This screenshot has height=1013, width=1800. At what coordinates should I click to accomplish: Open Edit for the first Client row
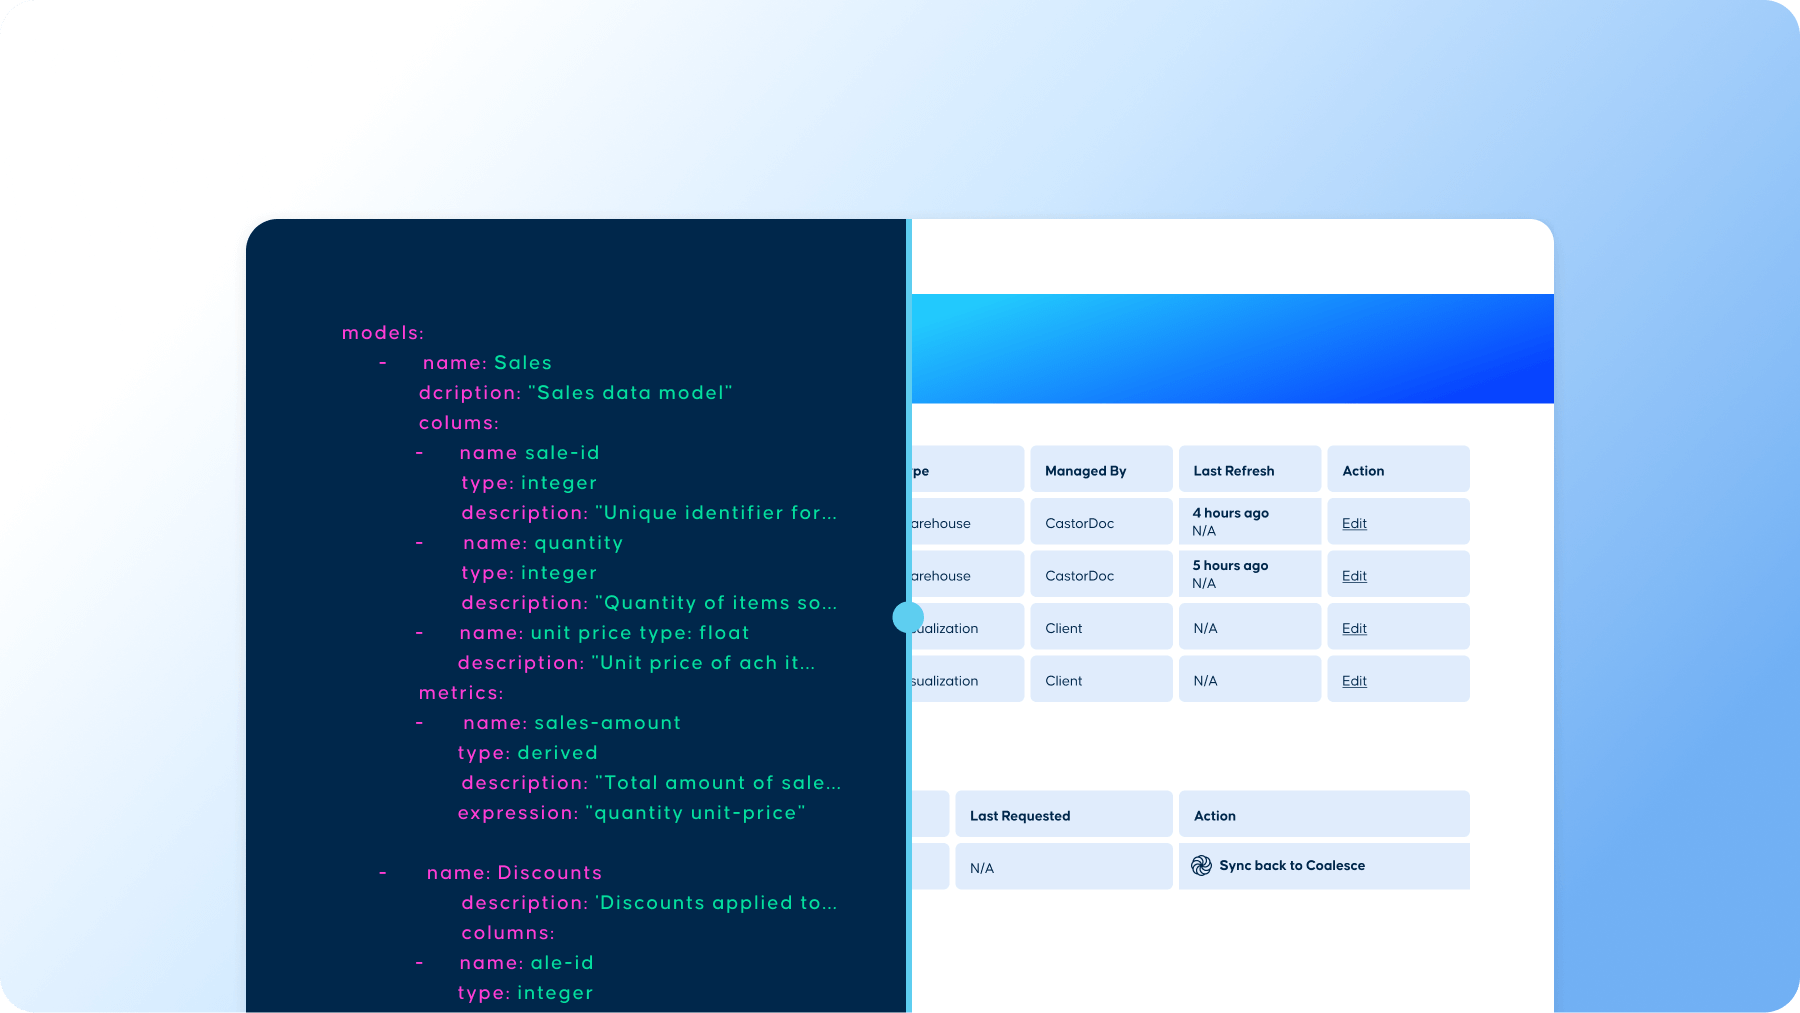[1354, 628]
